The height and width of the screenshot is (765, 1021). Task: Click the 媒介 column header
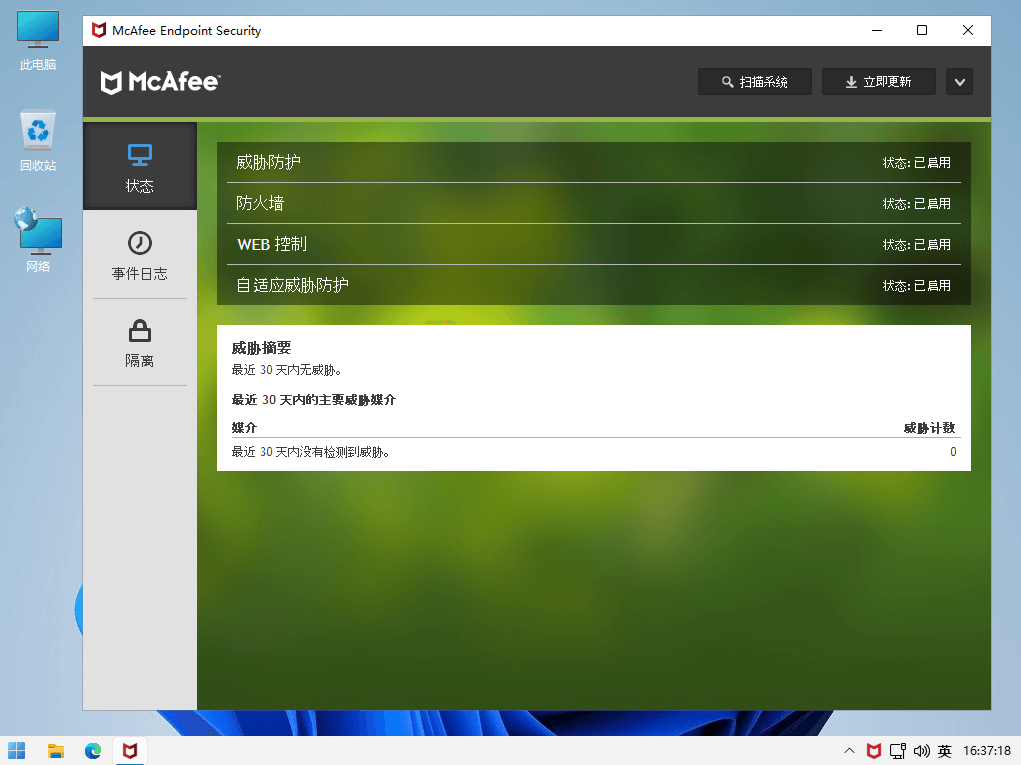coord(244,428)
